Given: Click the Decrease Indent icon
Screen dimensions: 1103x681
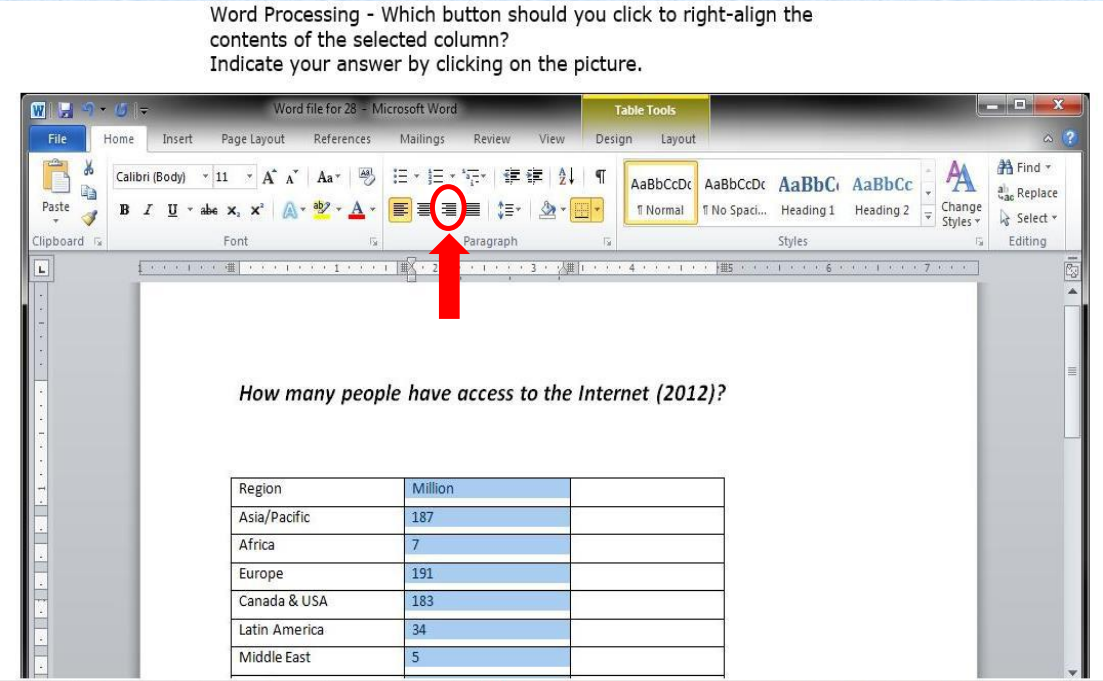Looking at the screenshot, I should [x=511, y=176].
